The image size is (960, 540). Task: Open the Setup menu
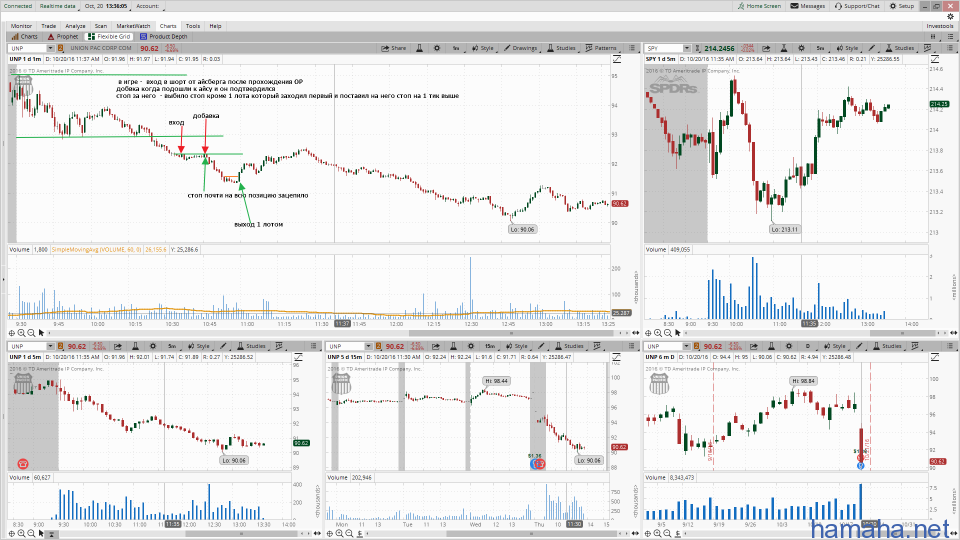click(902, 6)
